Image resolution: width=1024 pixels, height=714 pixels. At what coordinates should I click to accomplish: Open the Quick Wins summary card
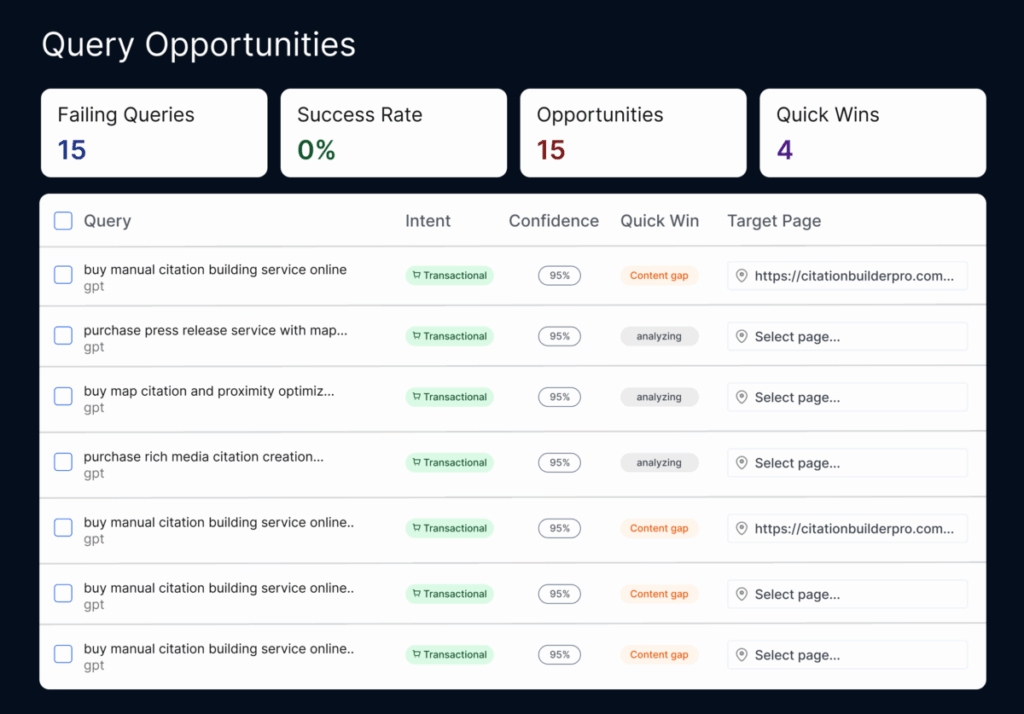(x=872, y=133)
